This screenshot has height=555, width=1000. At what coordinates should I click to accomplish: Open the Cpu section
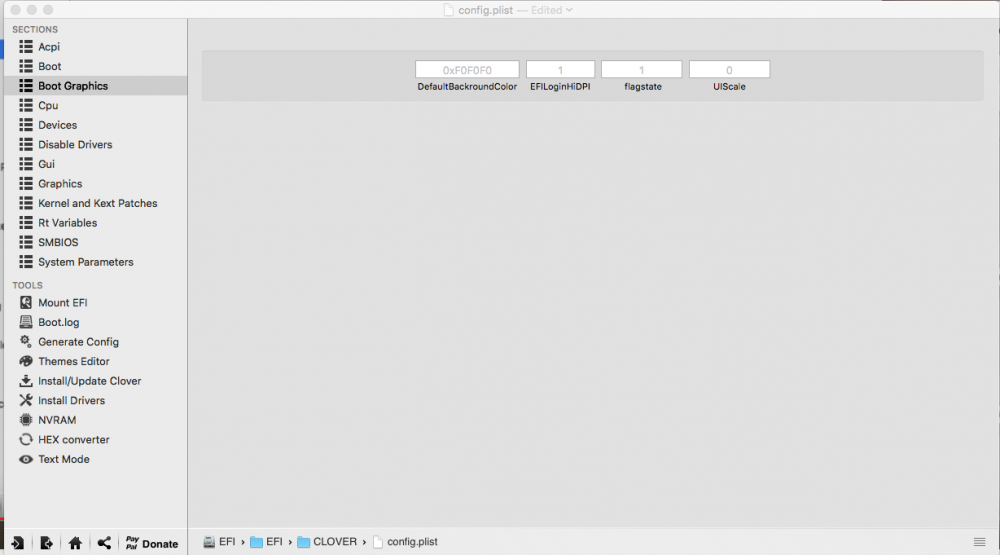click(96, 105)
